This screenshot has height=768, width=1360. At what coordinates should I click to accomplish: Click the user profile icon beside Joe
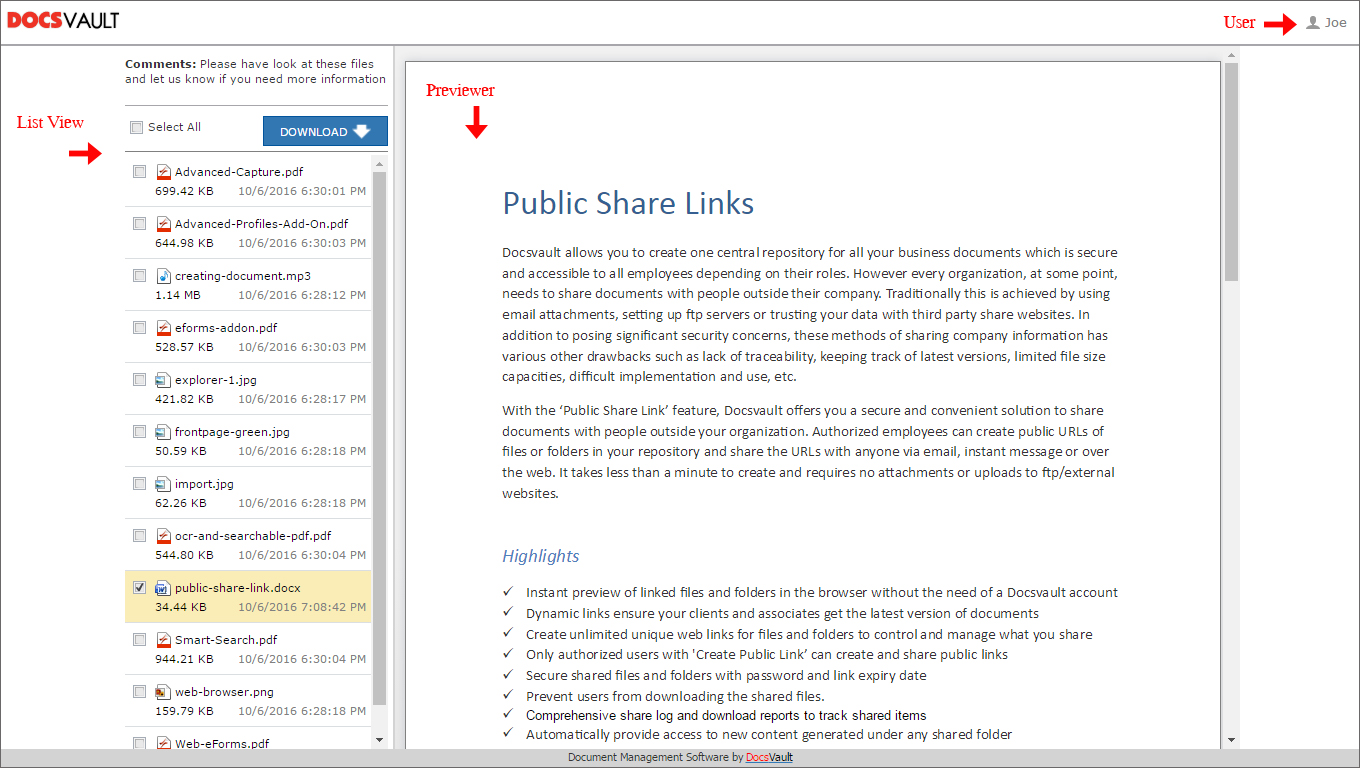point(1313,22)
